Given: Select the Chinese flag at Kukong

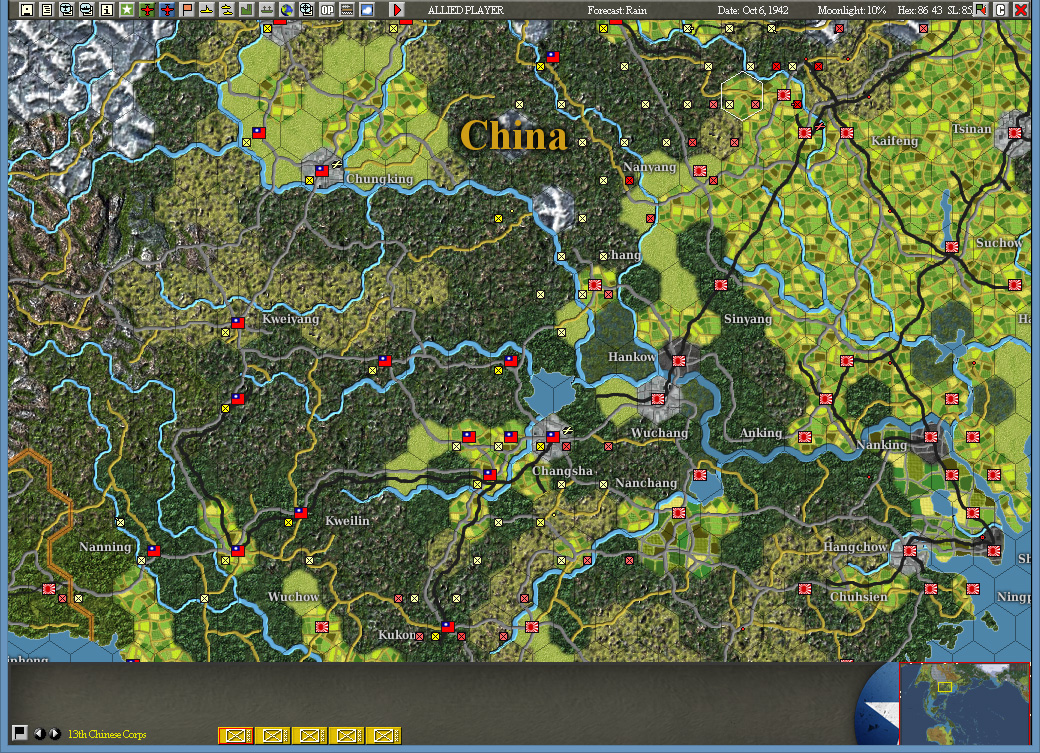Looking at the screenshot, I should [448, 626].
